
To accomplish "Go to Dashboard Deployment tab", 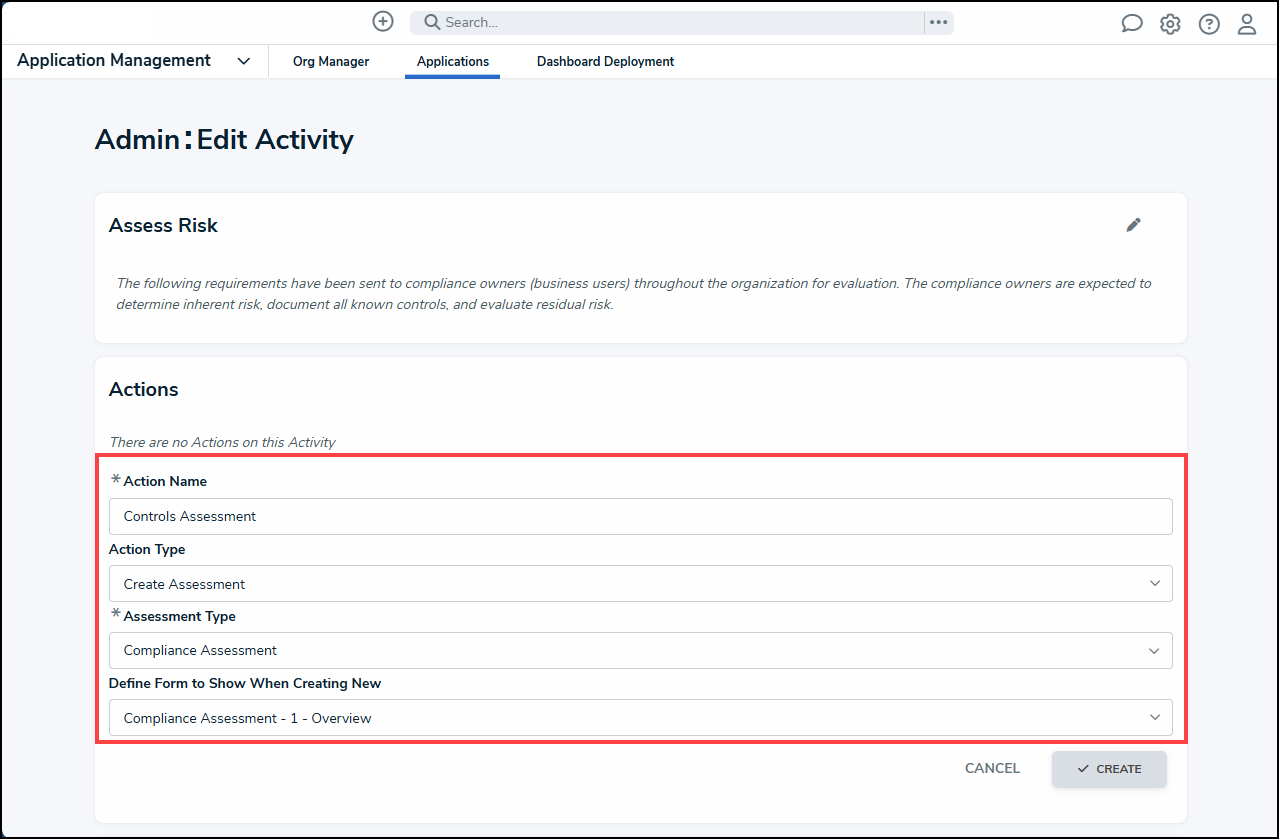I will point(605,62).
